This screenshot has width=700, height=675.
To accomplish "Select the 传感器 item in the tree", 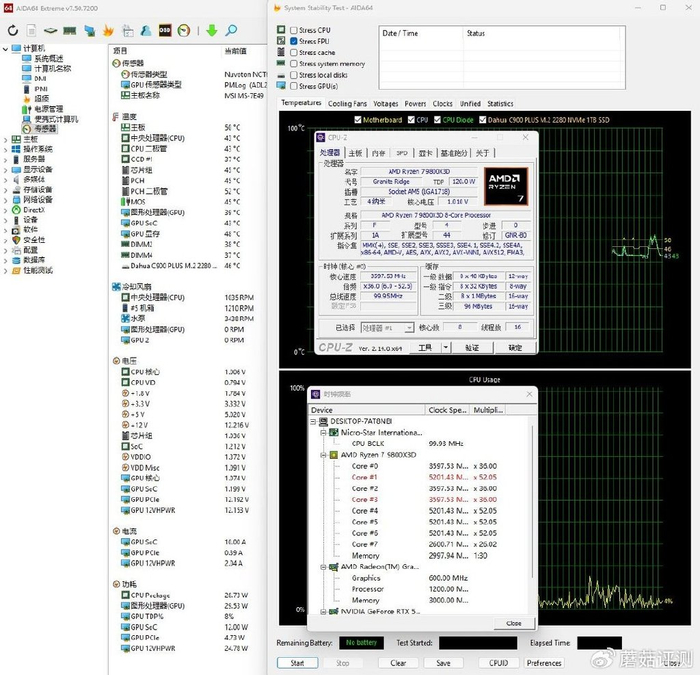I will click(x=45, y=128).
